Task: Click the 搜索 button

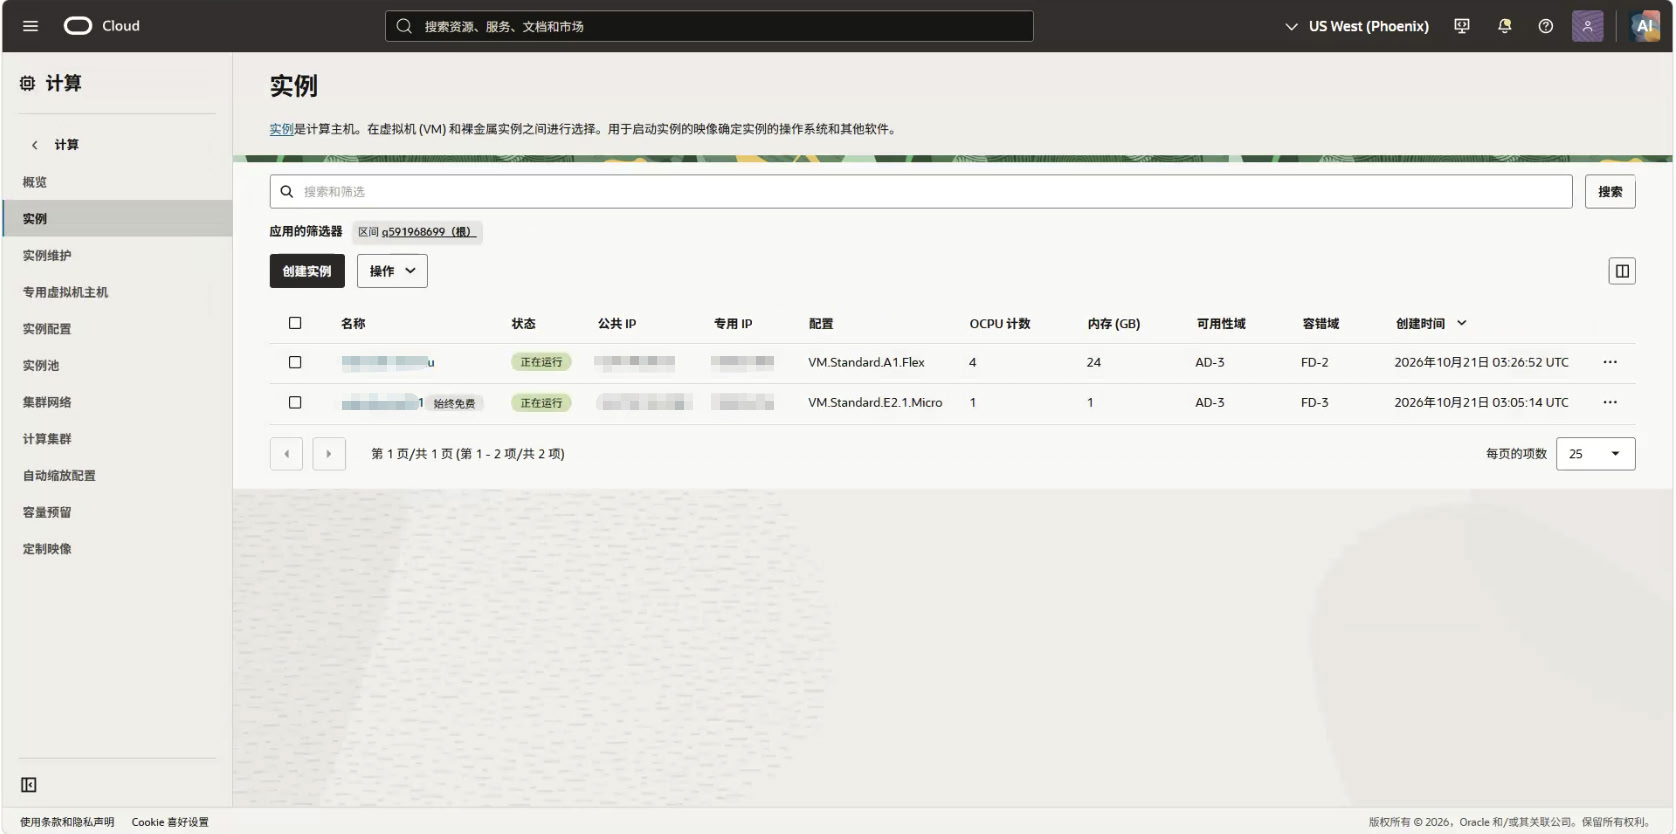Action: click(1610, 192)
